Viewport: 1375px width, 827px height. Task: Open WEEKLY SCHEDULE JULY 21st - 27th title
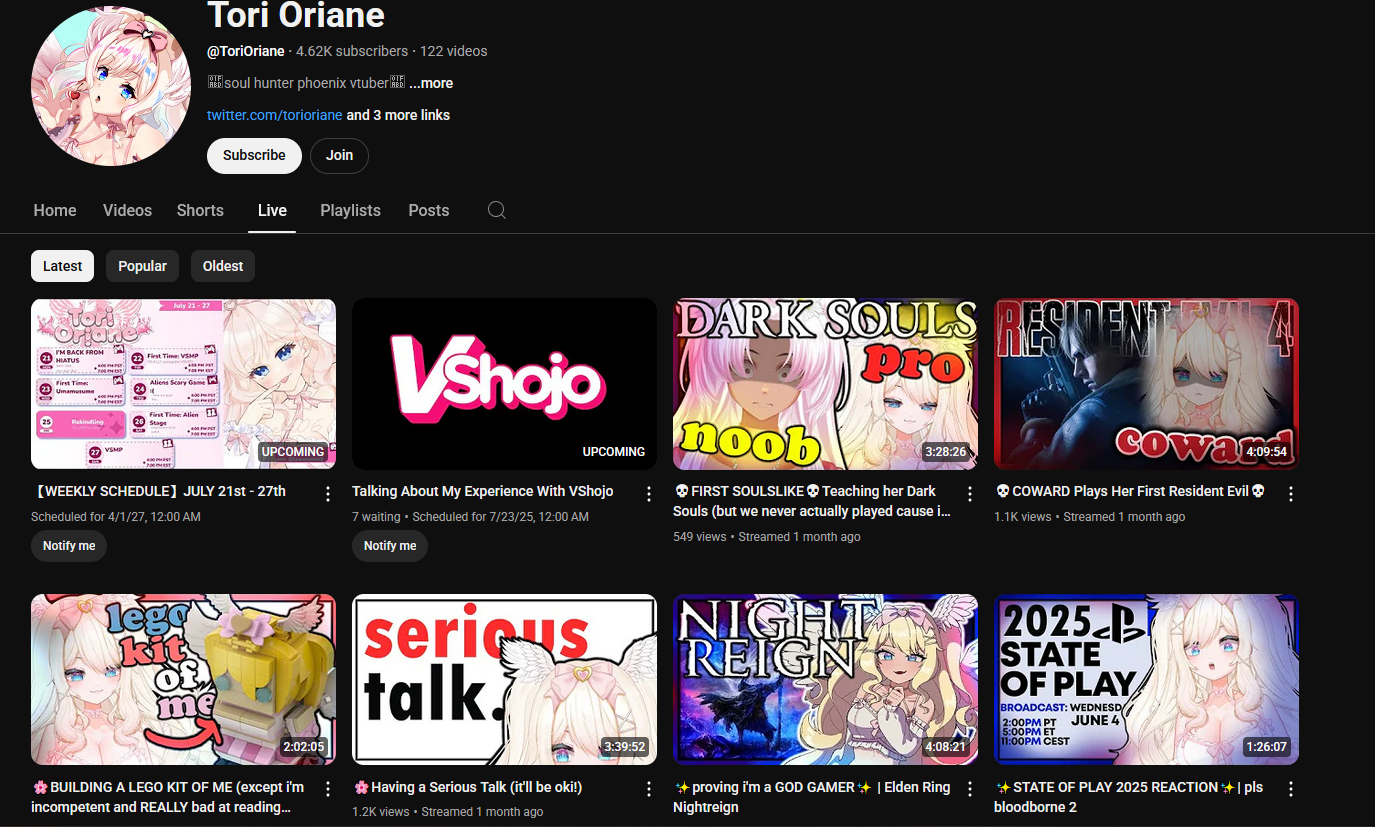click(x=158, y=491)
